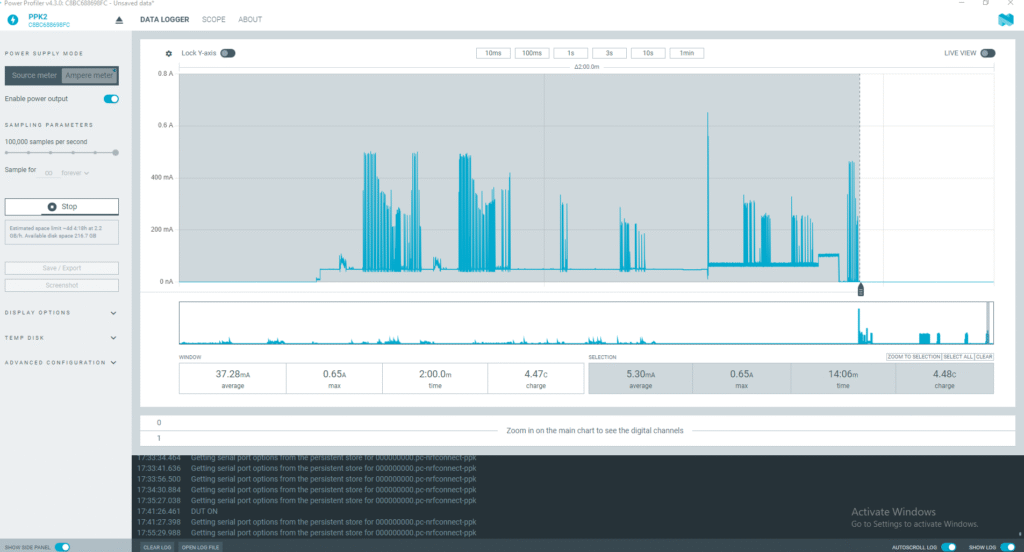Toggle Show Log switch
Screen dimensions: 1024x552
(x=1008, y=547)
